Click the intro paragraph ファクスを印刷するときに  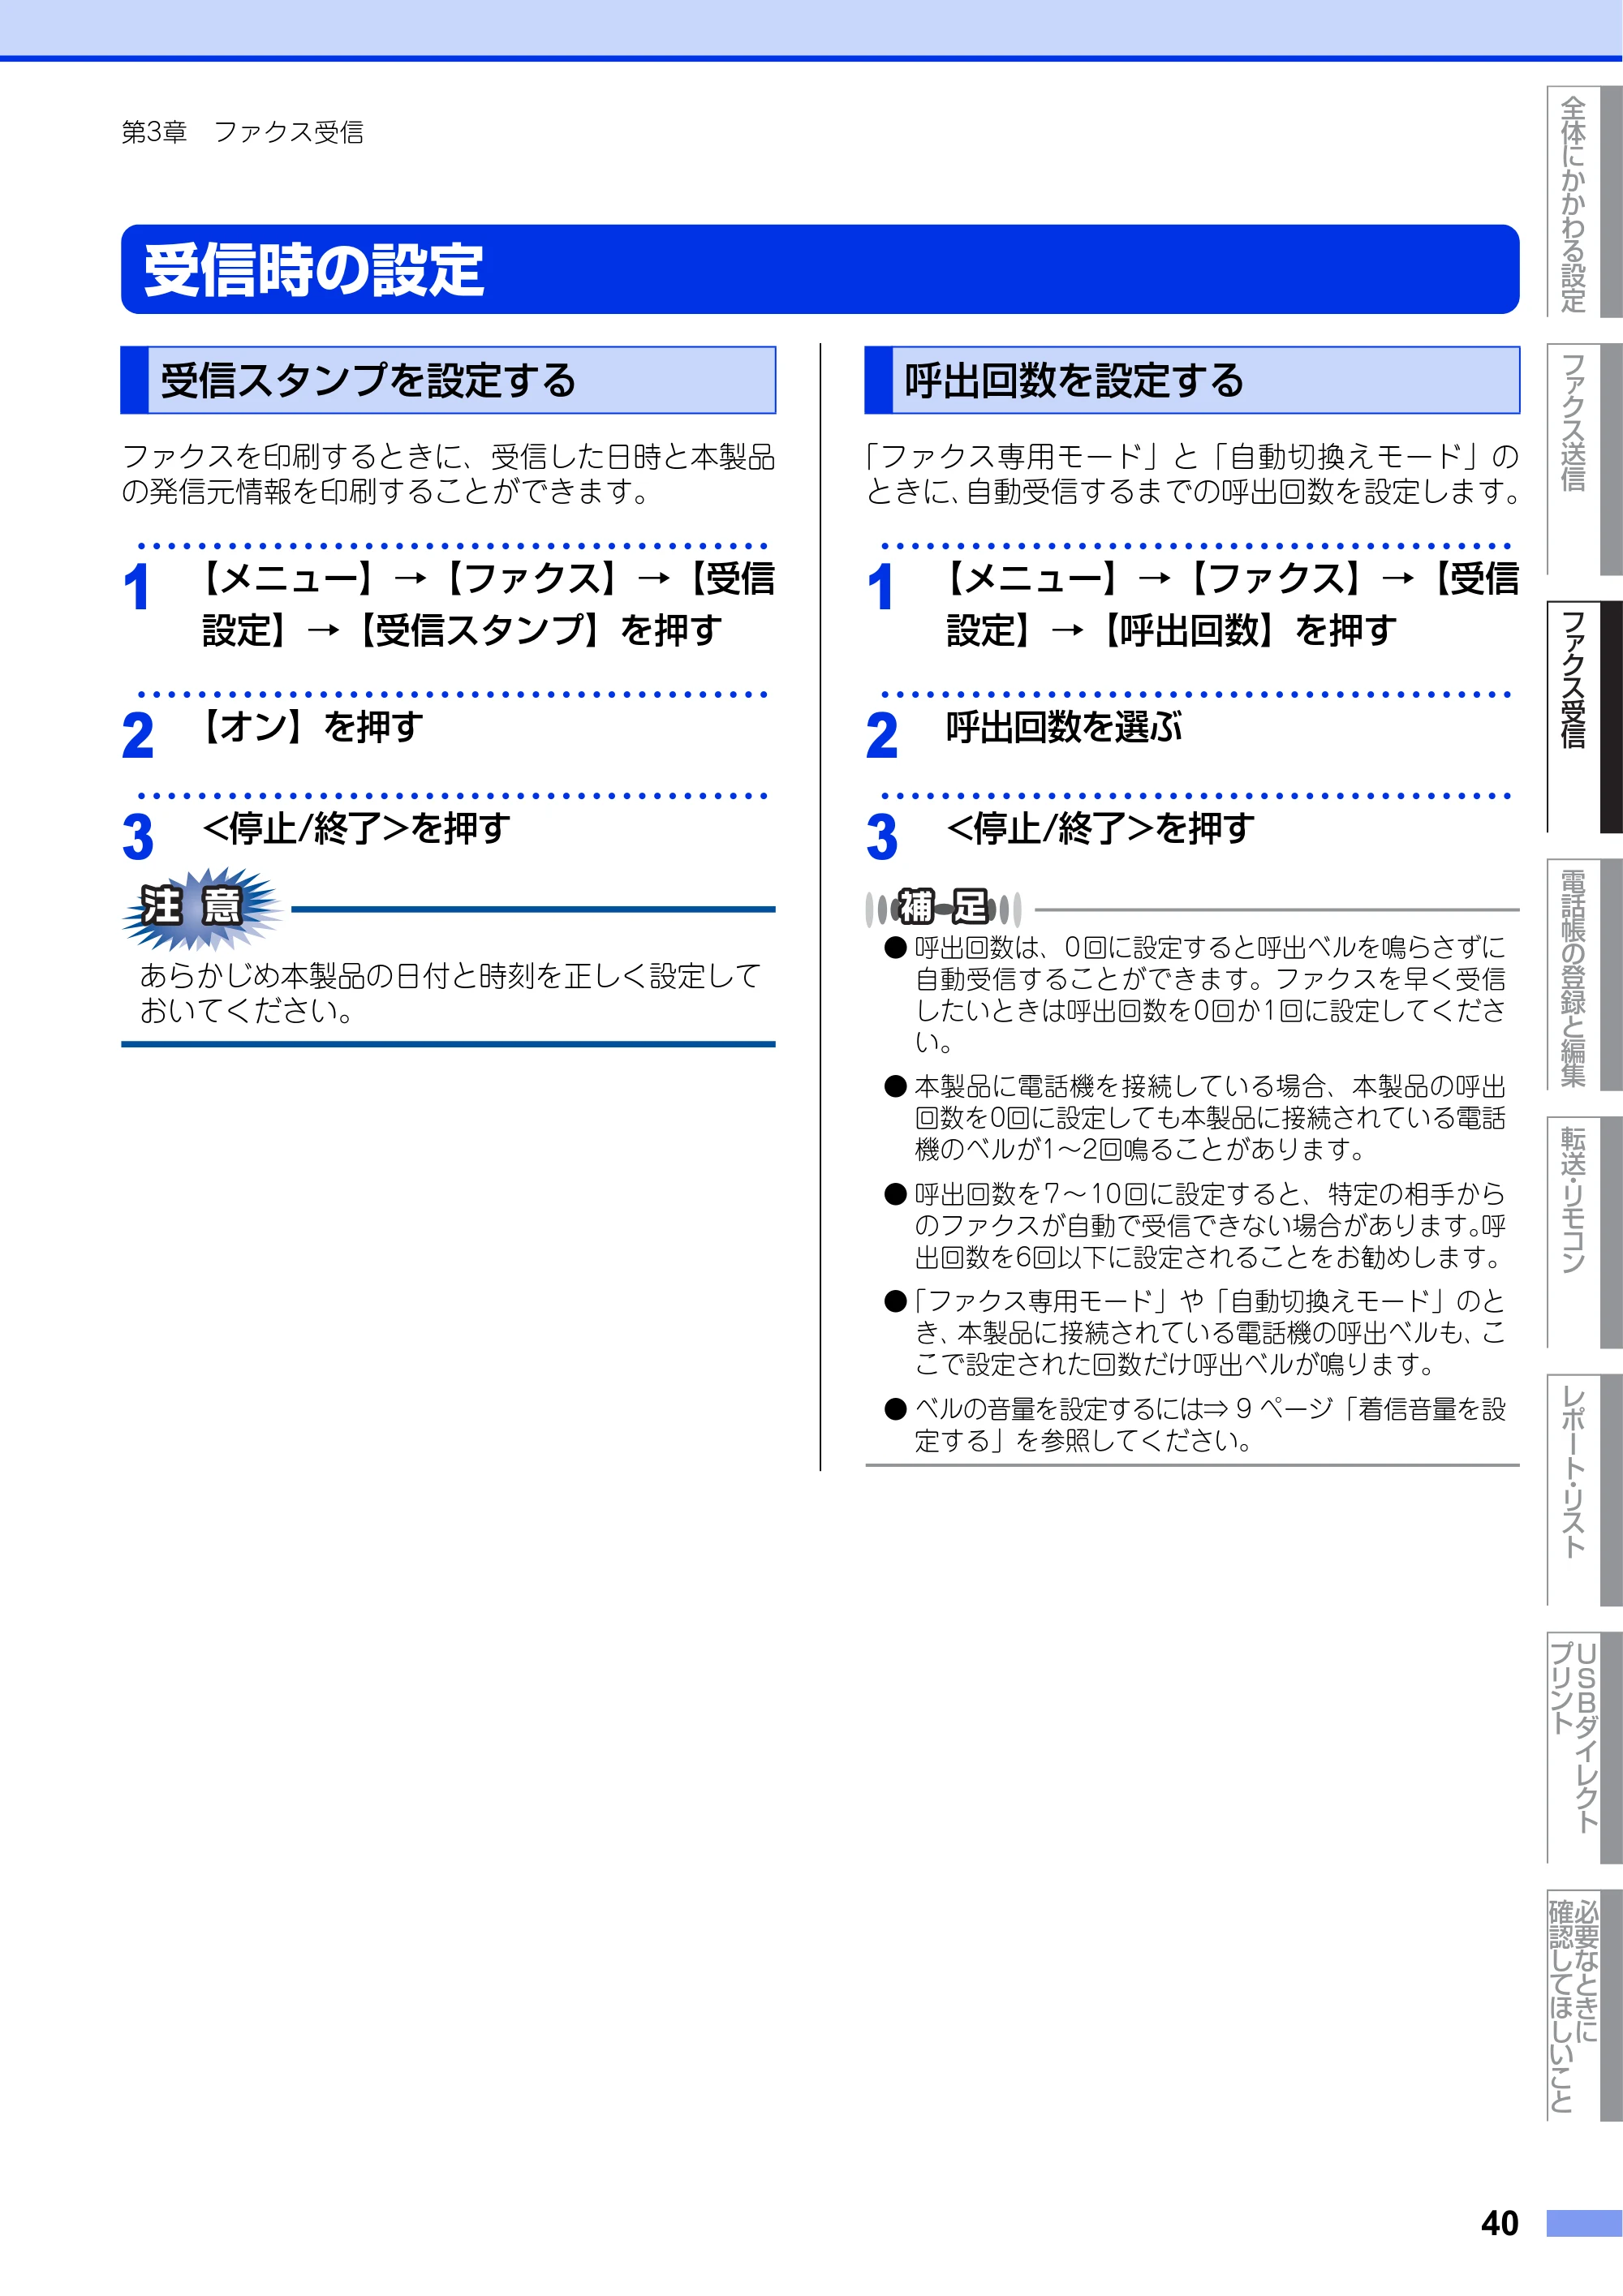[x=448, y=474]
